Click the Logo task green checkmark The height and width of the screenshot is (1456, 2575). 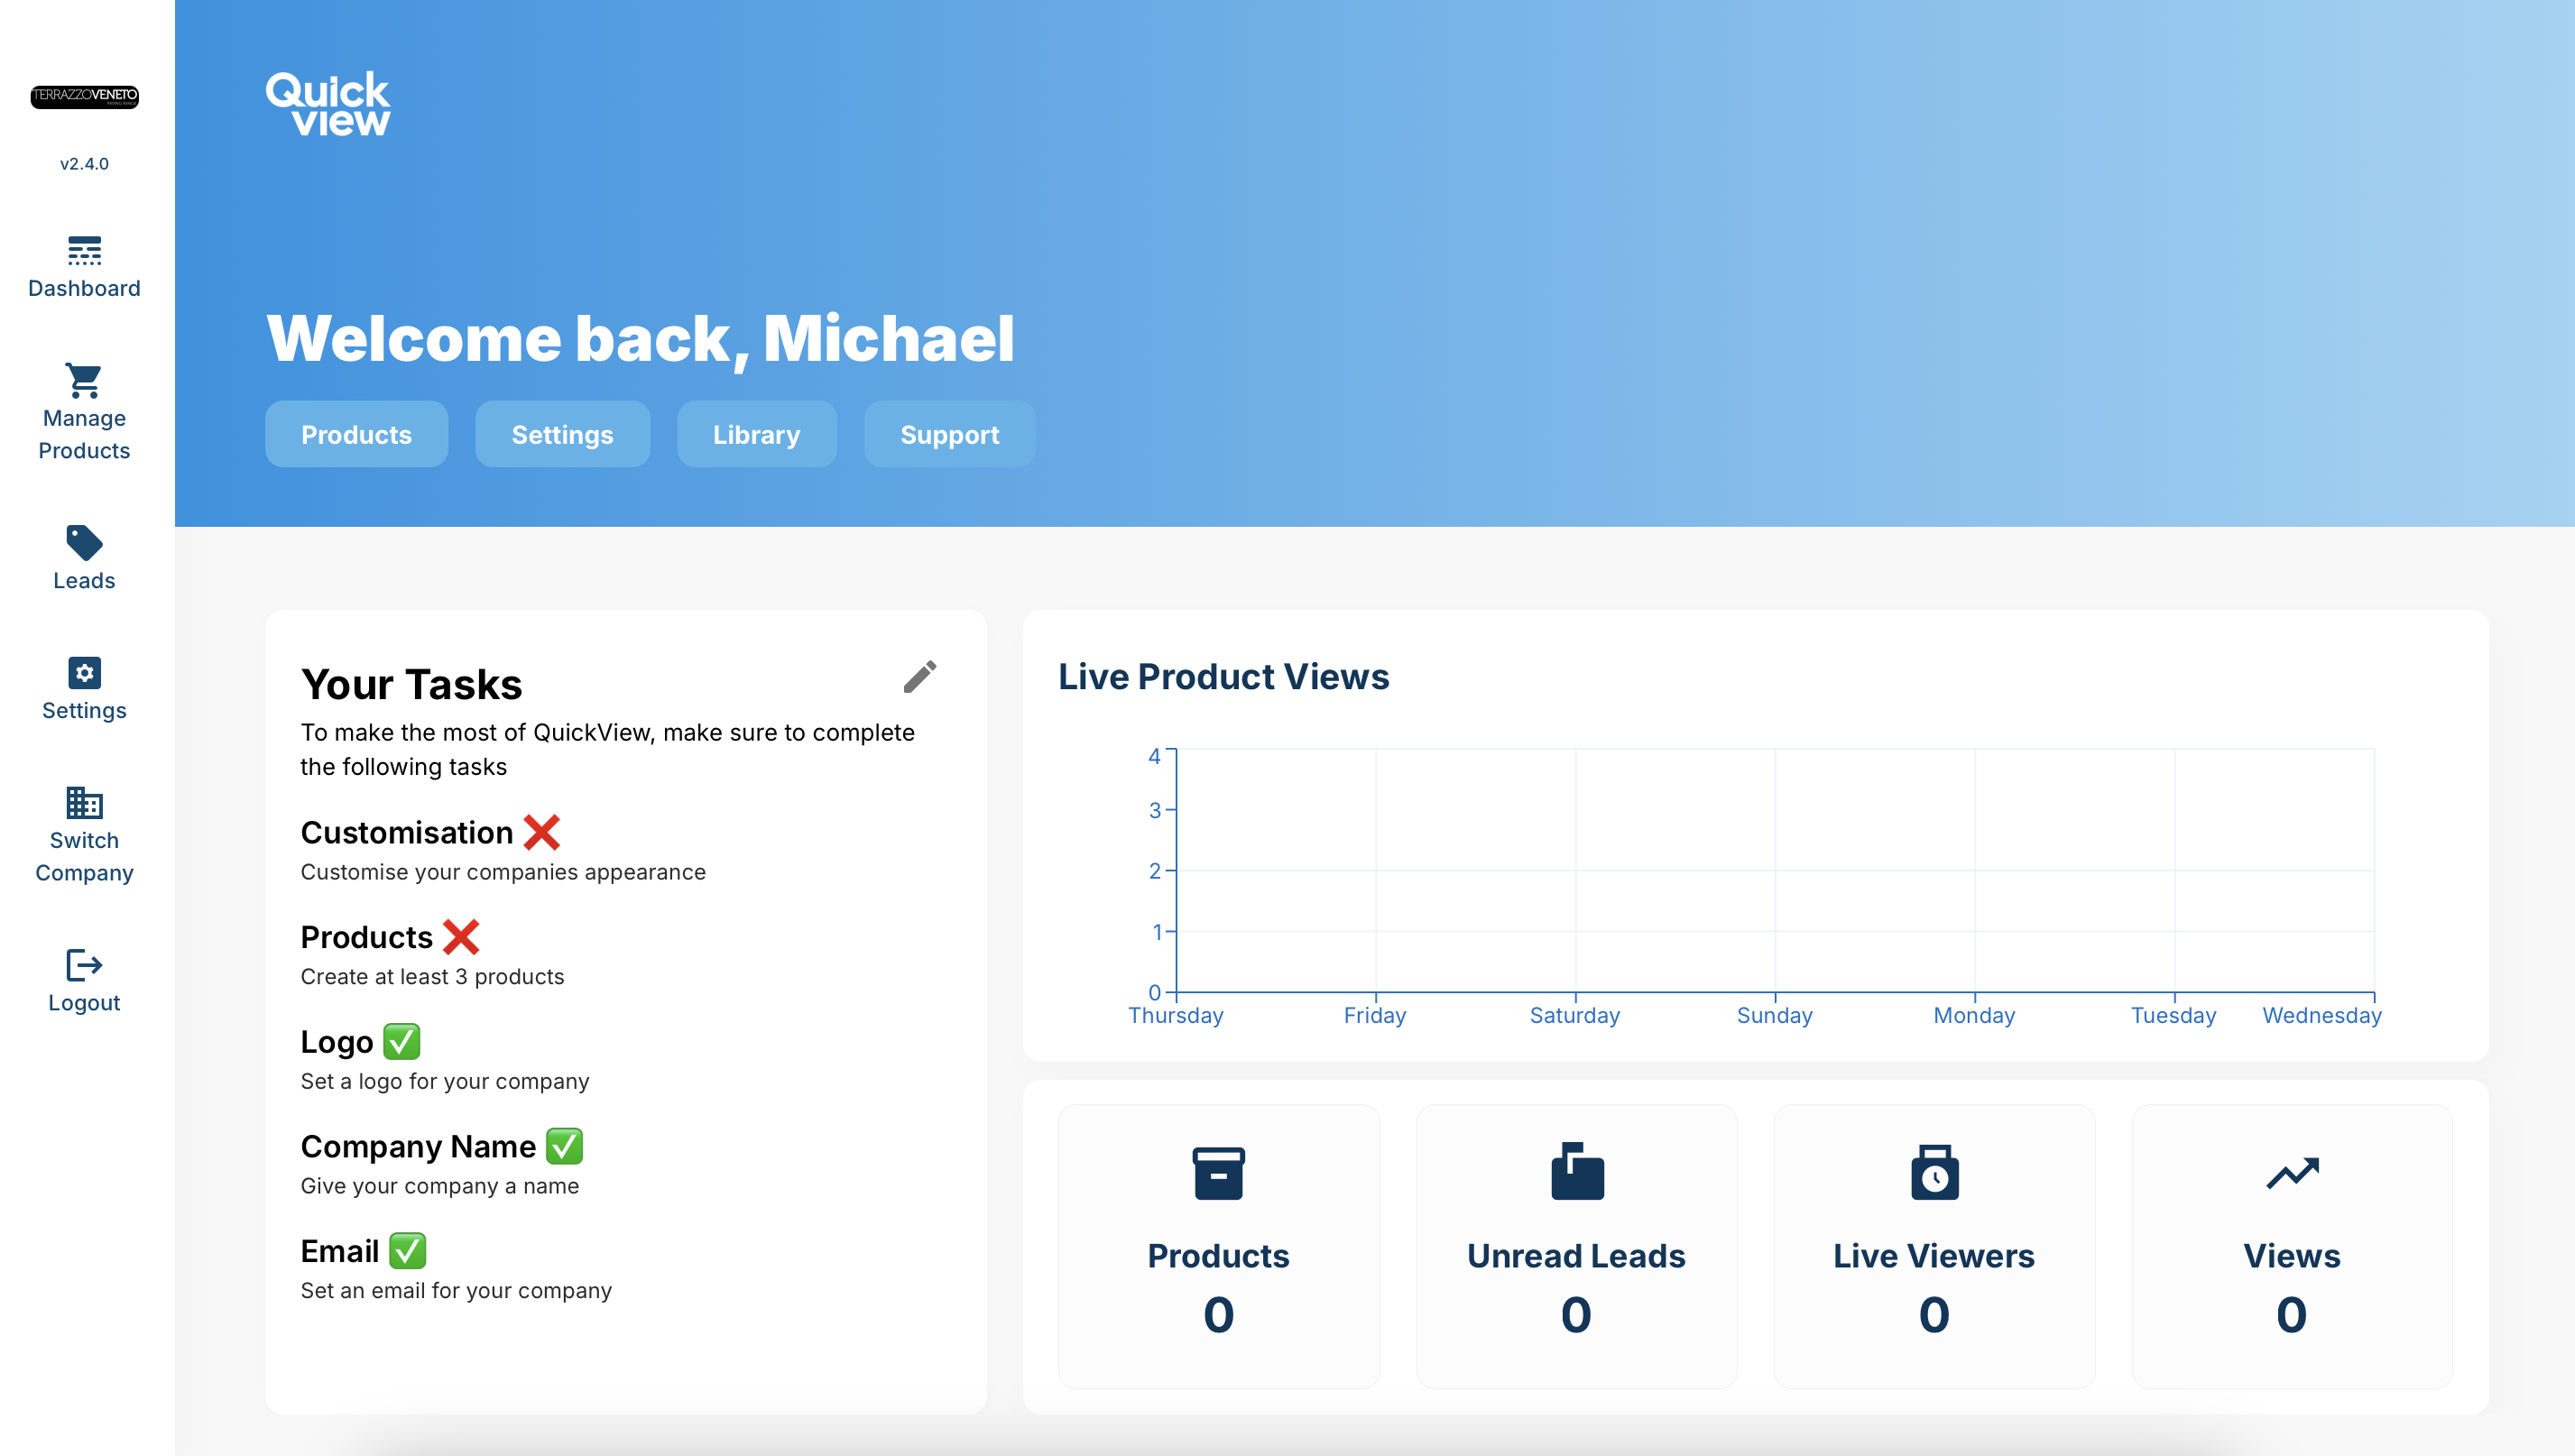coord(401,1041)
